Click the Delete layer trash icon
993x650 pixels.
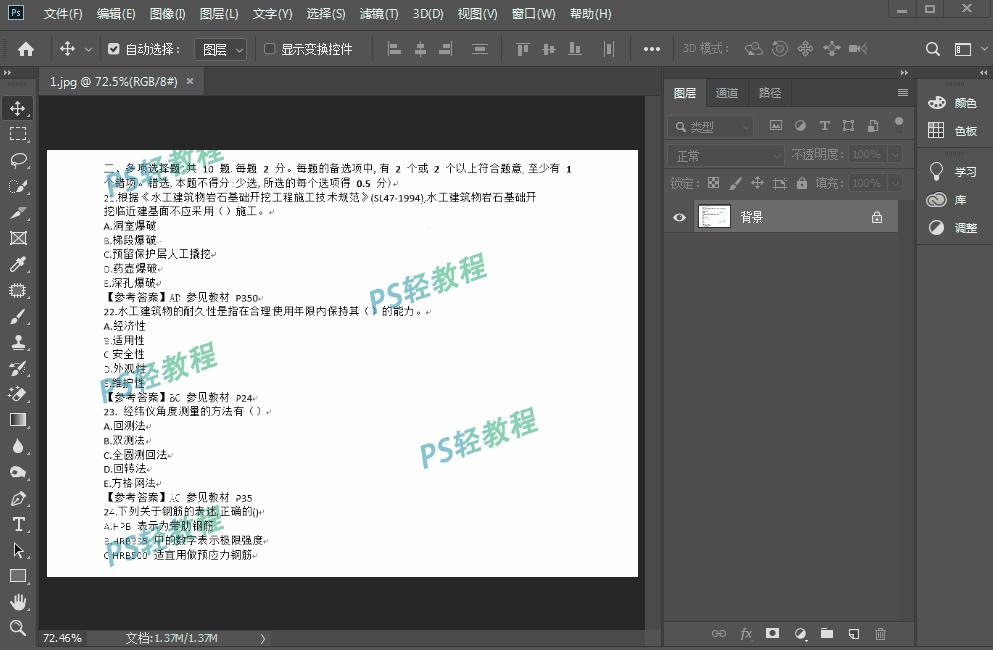[x=880, y=634]
